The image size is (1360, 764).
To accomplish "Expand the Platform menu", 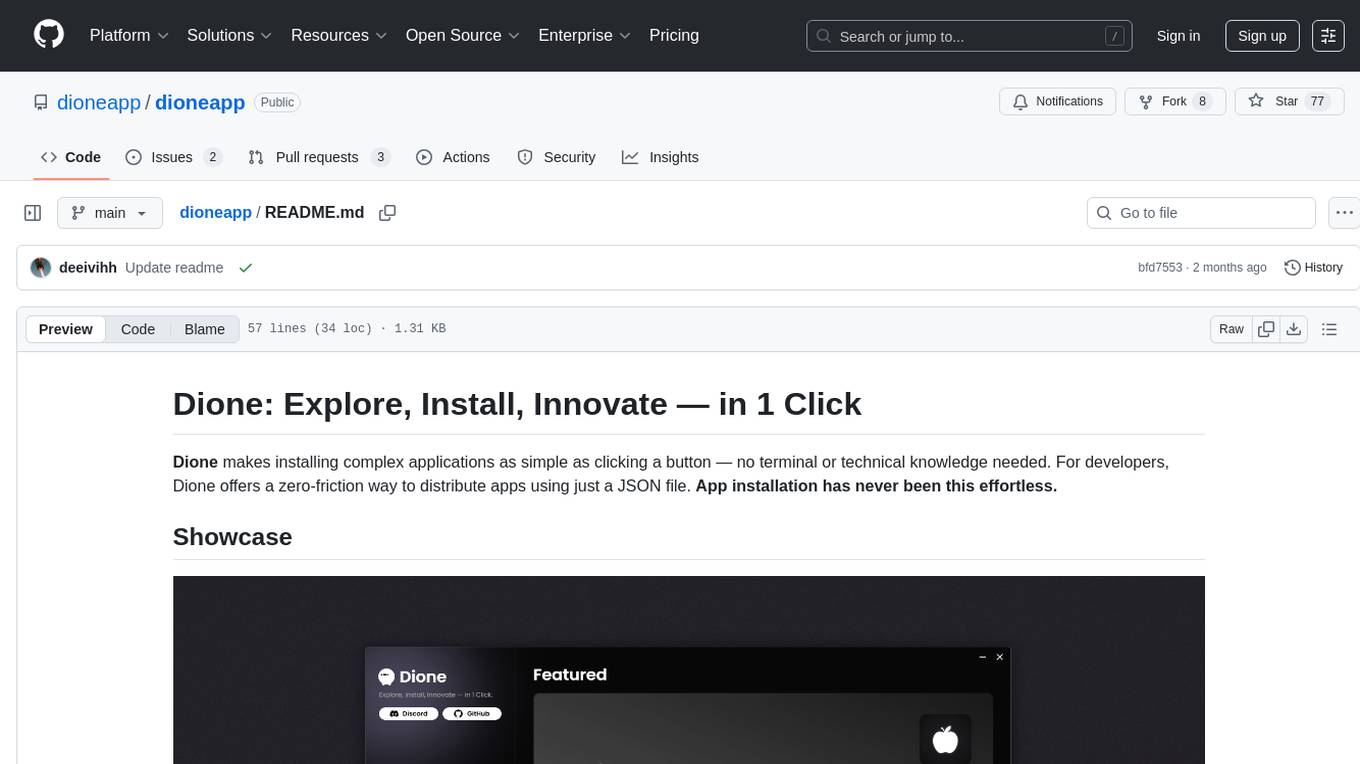I will tap(129, 35).
